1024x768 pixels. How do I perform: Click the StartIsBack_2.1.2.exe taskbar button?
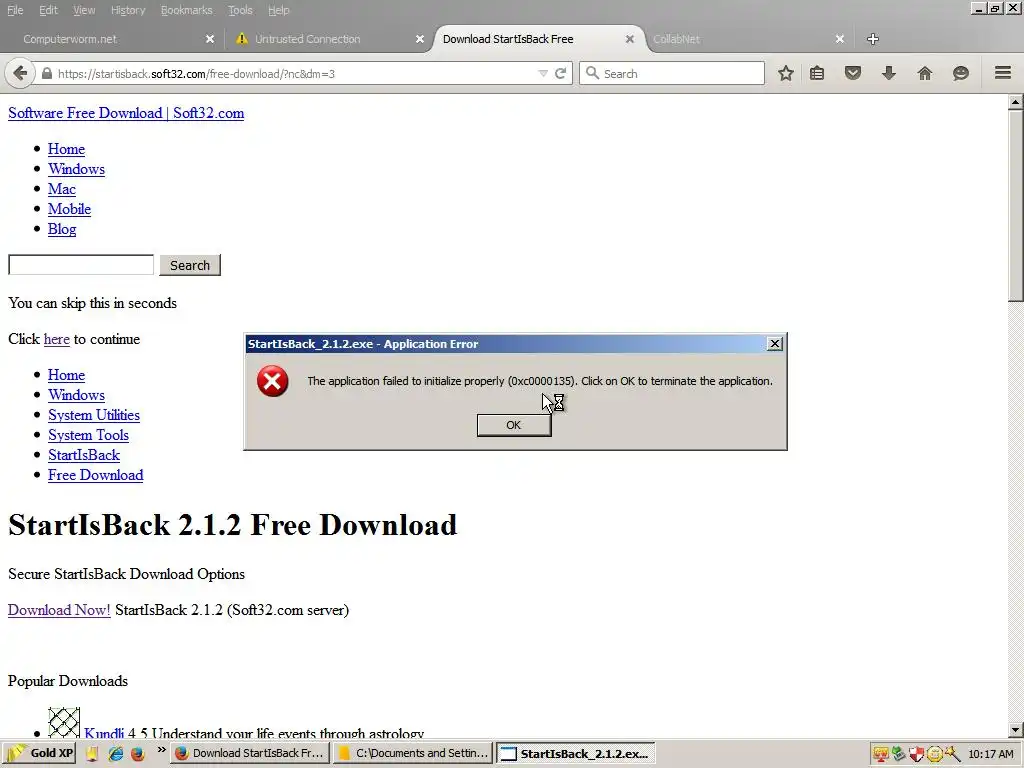click(575, 754)
